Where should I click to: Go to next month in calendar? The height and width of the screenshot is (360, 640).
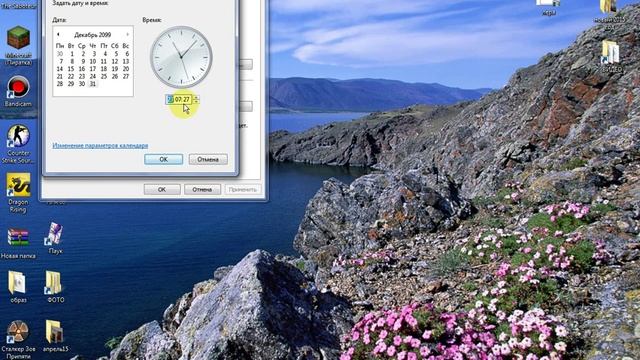(x=128, y=34)
